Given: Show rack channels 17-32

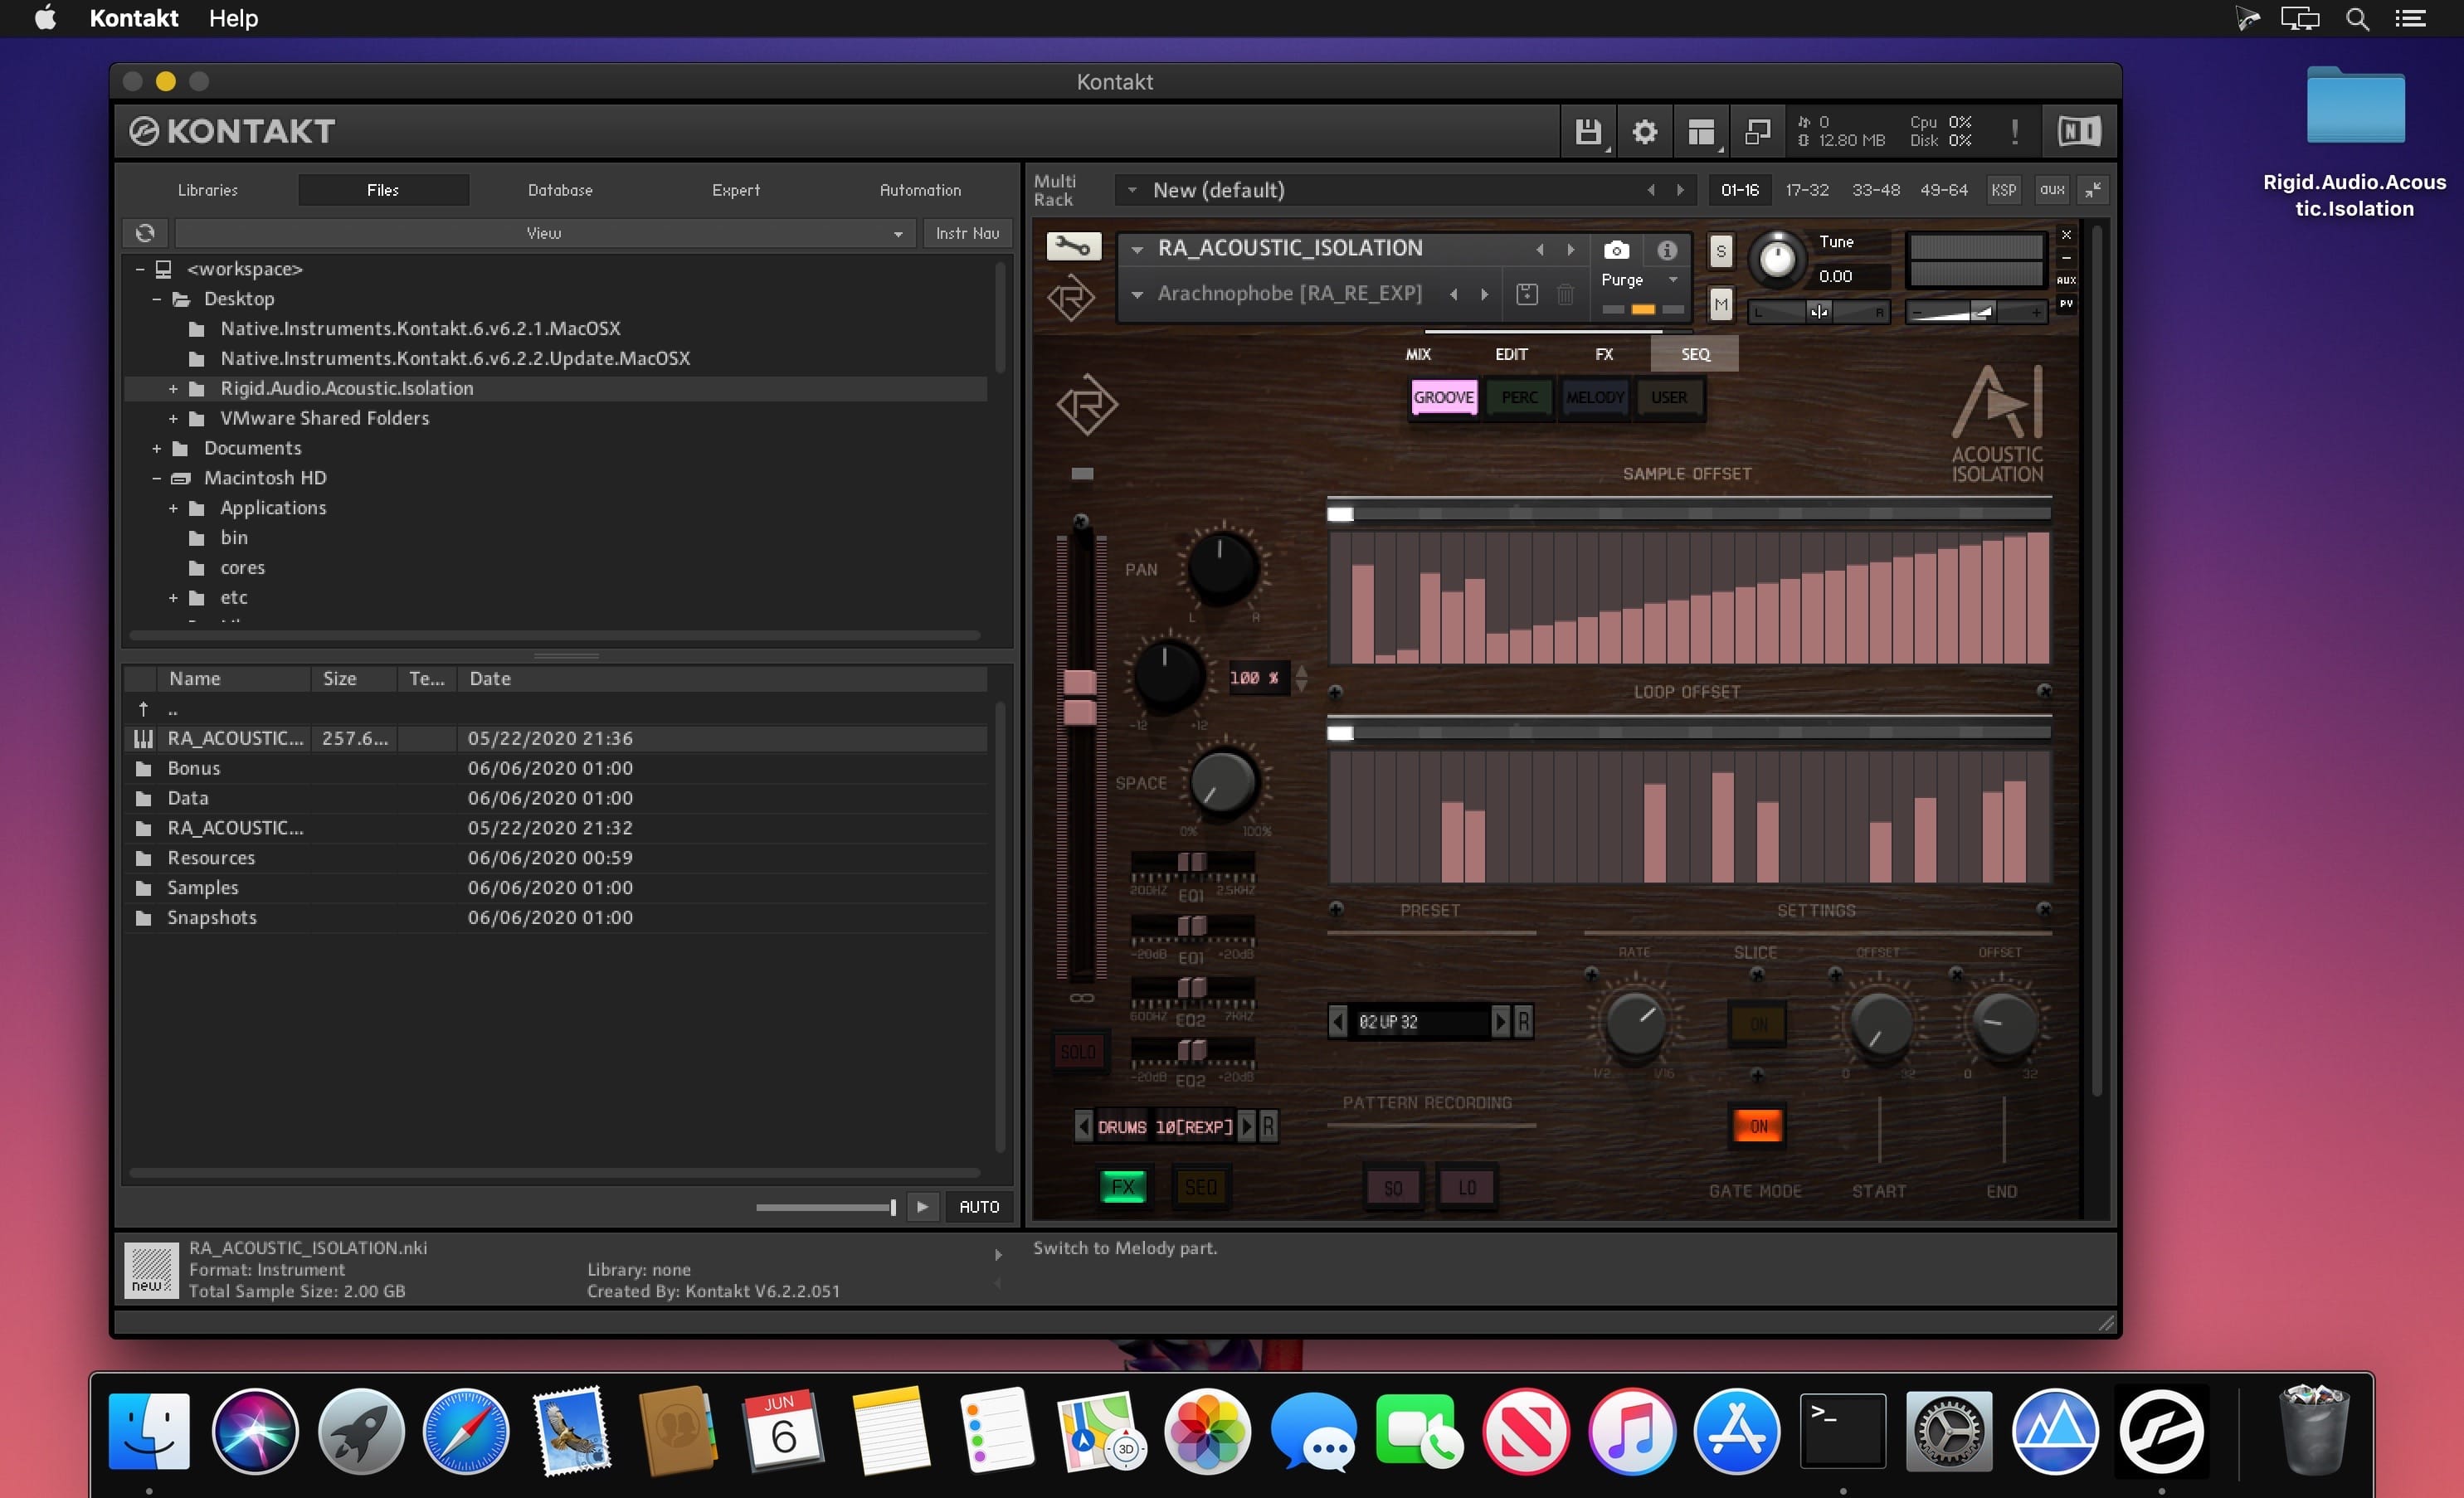Looking at the screenshot, I should coord(1807,189).
